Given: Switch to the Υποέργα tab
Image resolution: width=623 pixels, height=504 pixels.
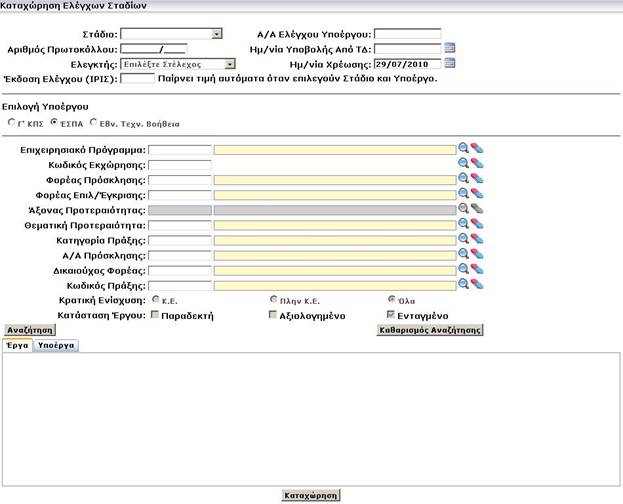Looking at the screenshot, I should coord(57,345).
